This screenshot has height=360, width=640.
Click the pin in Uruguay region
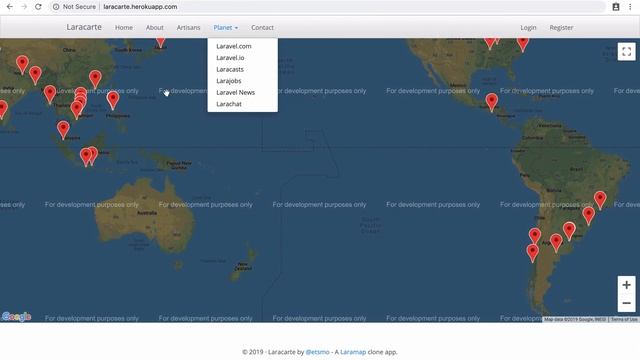[569, 231]
